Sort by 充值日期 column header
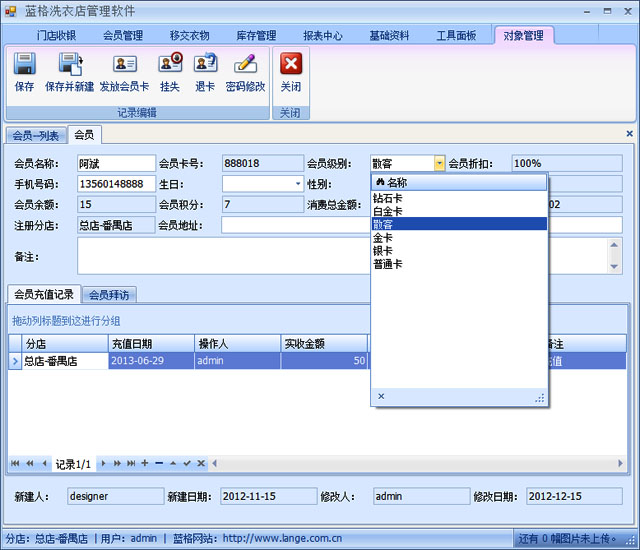 pos(151,344)
